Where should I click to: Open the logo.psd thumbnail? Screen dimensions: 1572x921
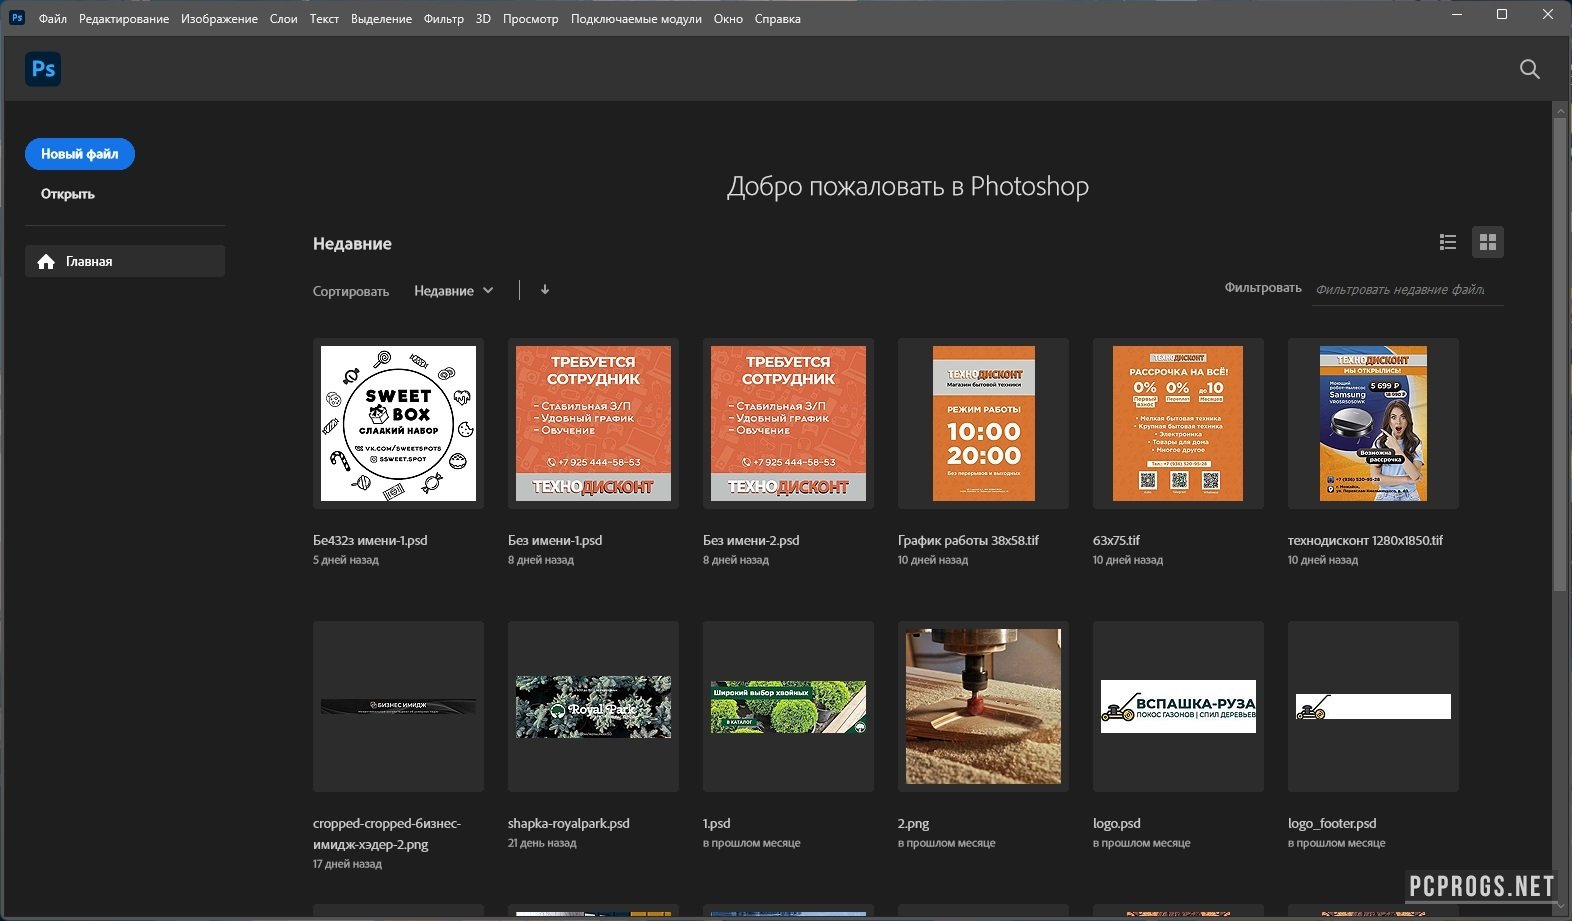click(1178, 707)
